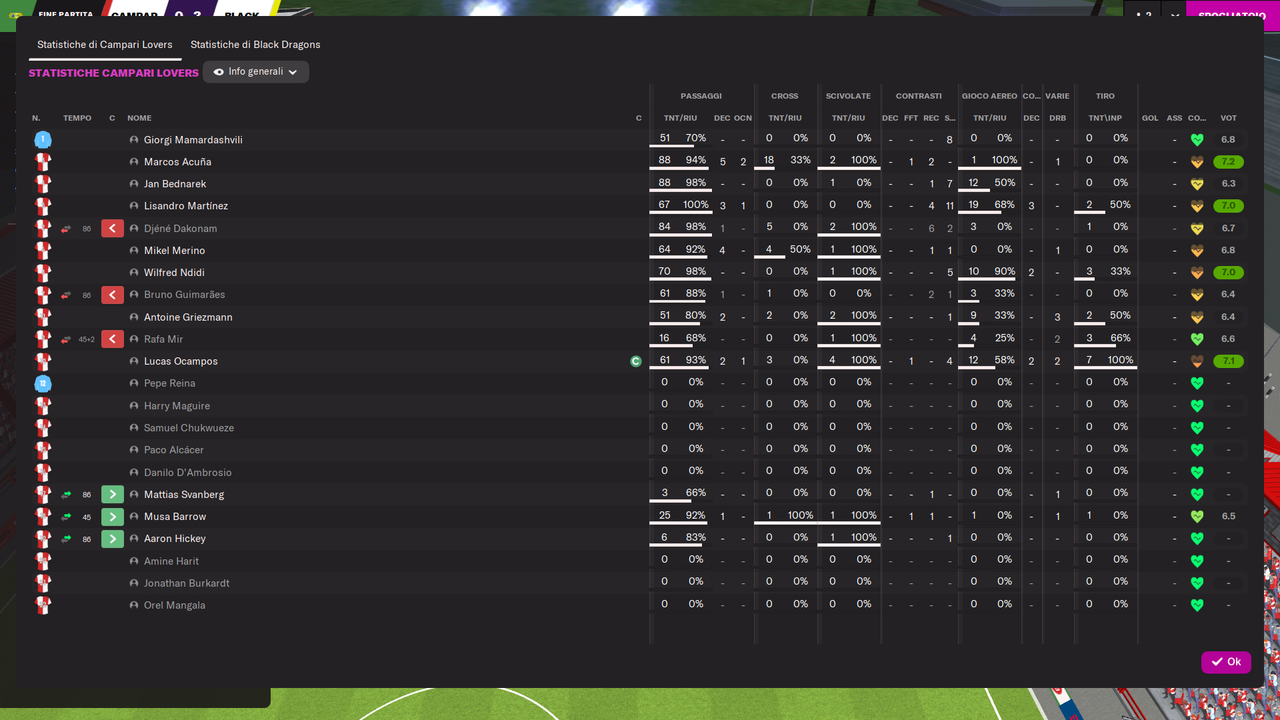Expand the dropdown arrow next to the score at top right
Image resolution: width=1280 pixels, height=720 pixels.
[x=1173, y=16]
